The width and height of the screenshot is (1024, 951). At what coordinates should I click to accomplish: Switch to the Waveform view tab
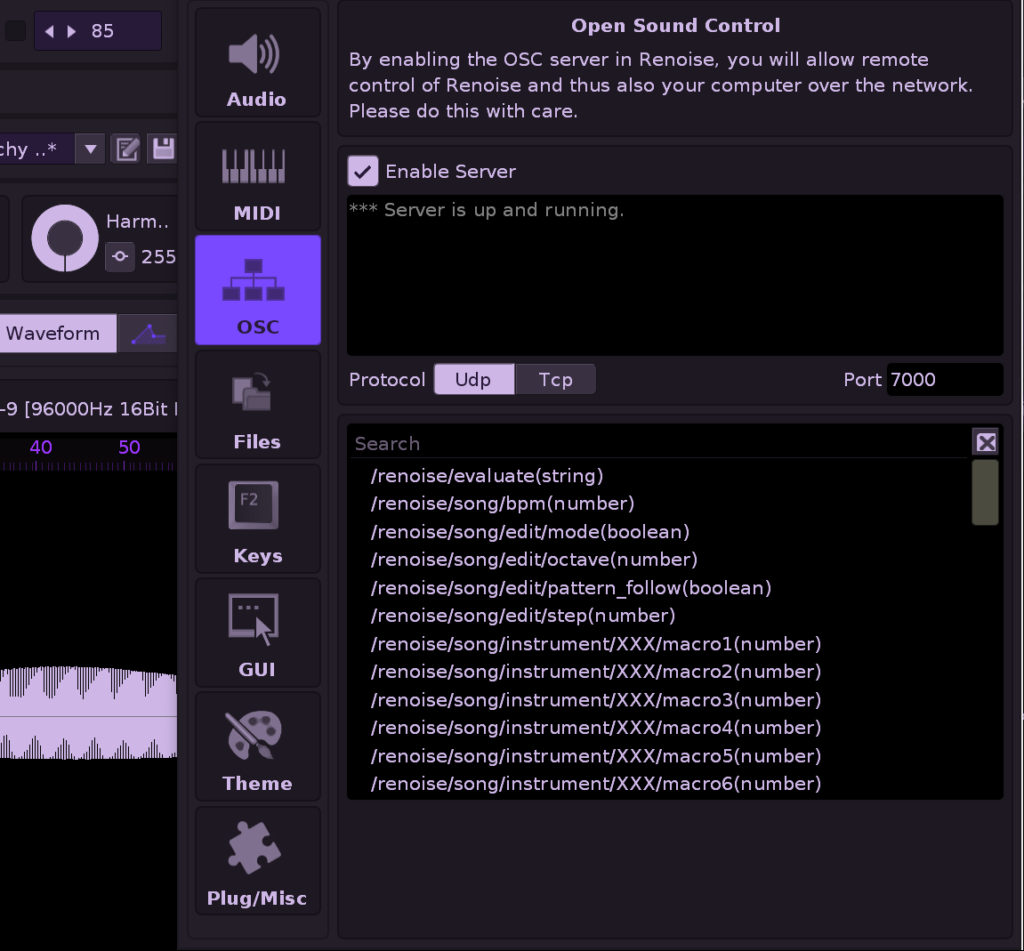(57, 333)
